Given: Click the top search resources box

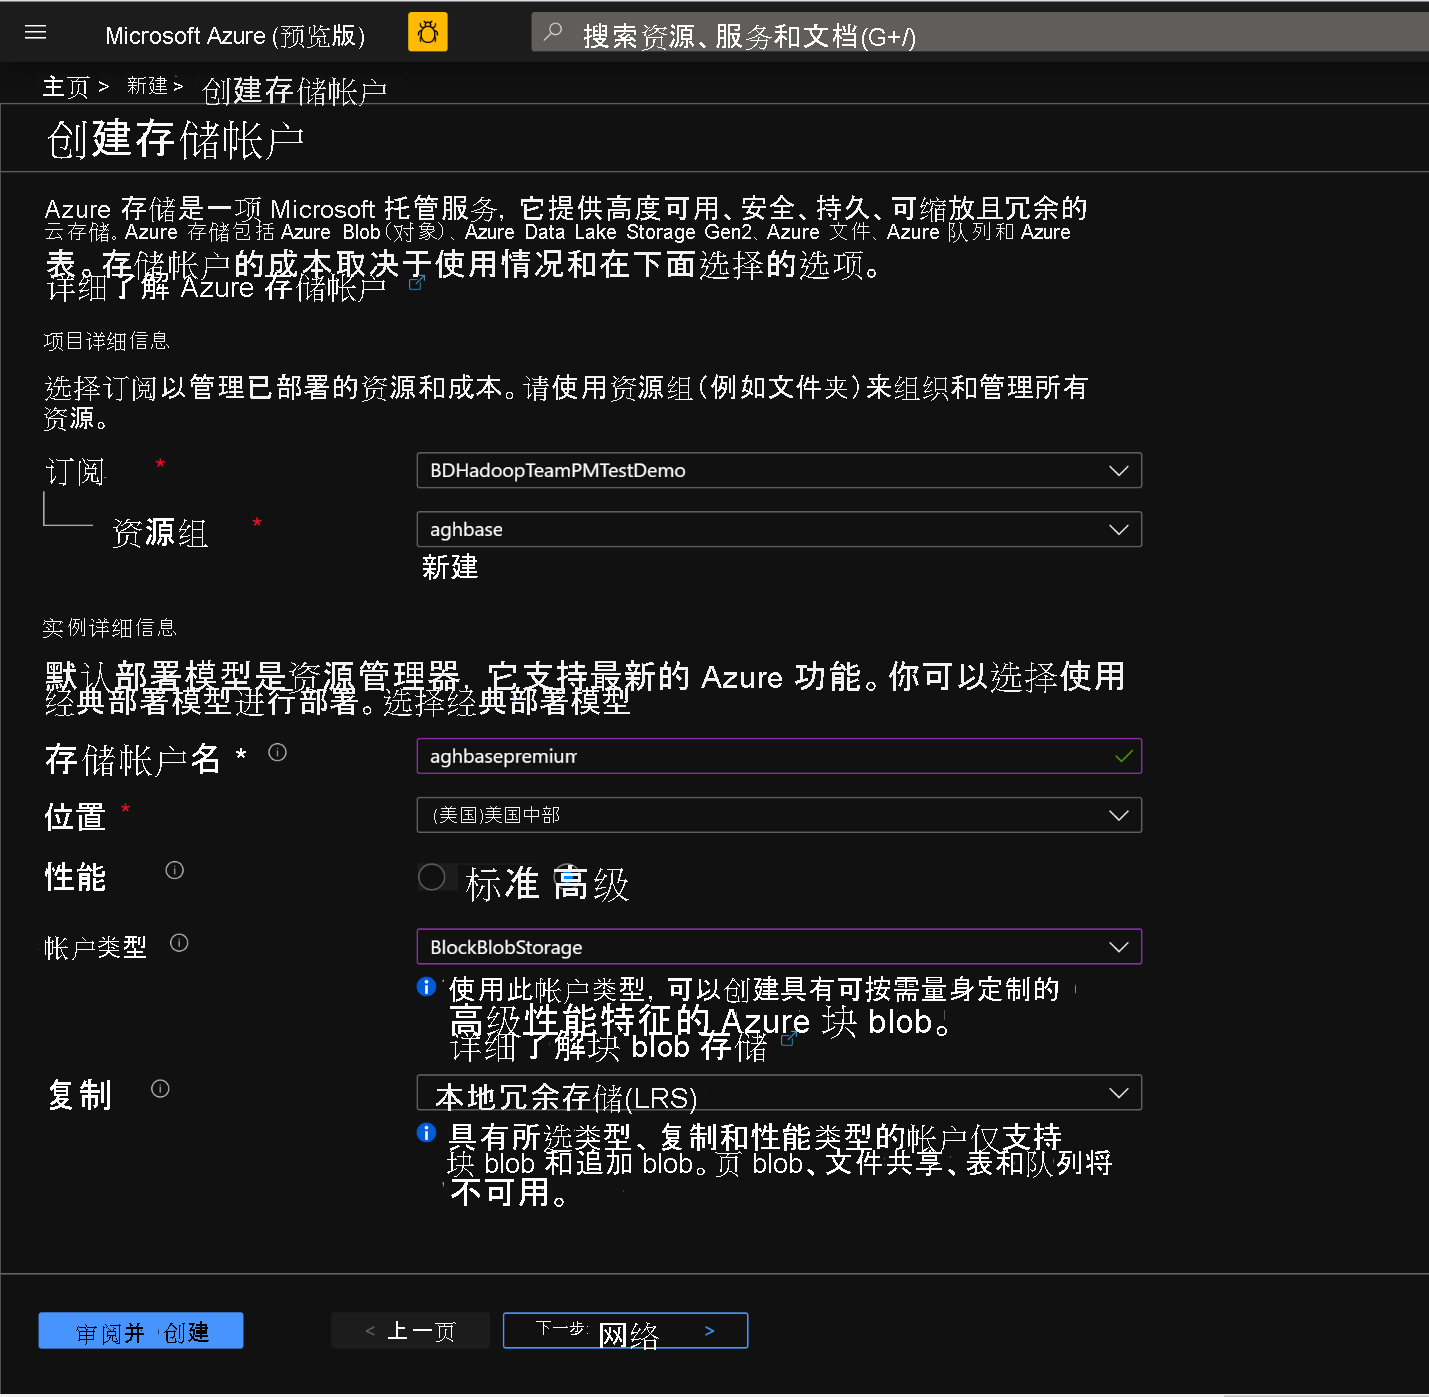Looking at the screenshot, I should click(980, 33).
